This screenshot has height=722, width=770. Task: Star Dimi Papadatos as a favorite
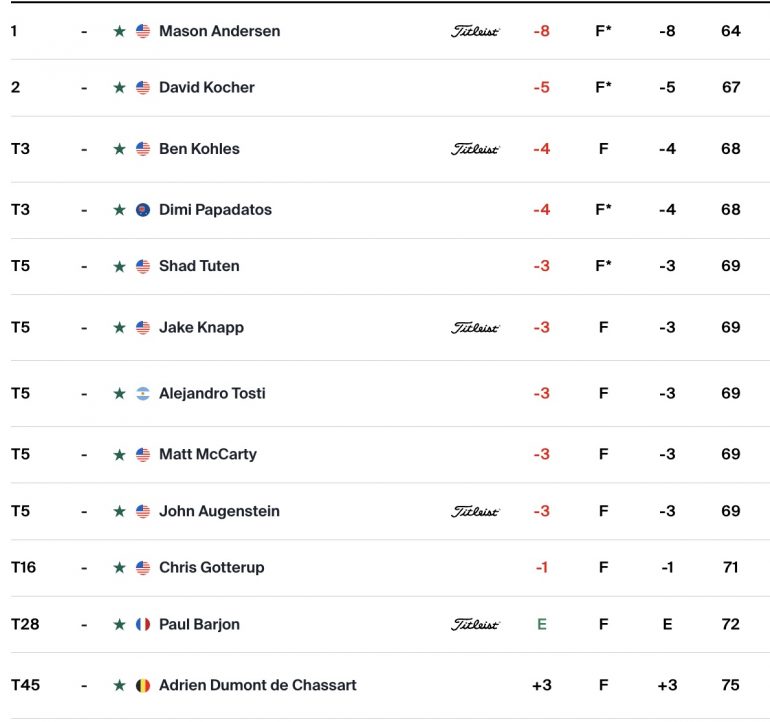119,210
